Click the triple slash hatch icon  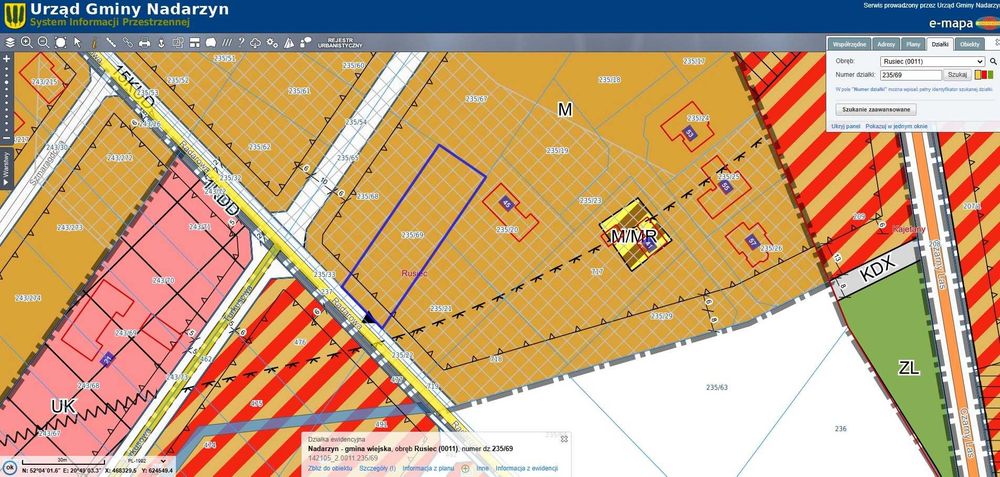pos(226,43)
